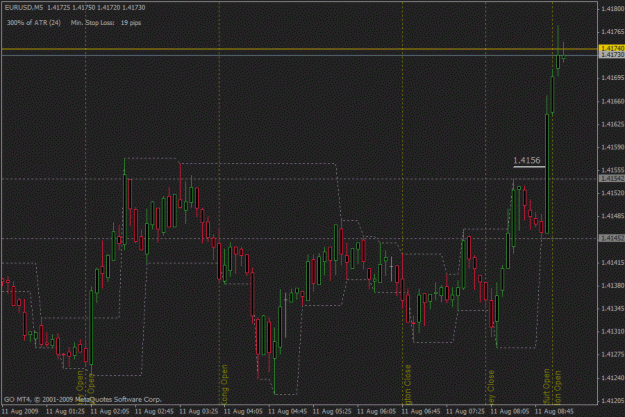Viewport: 625px width, 417px height.
Task: Click the 1.41240 price scale label
Action: click(613, 378)
